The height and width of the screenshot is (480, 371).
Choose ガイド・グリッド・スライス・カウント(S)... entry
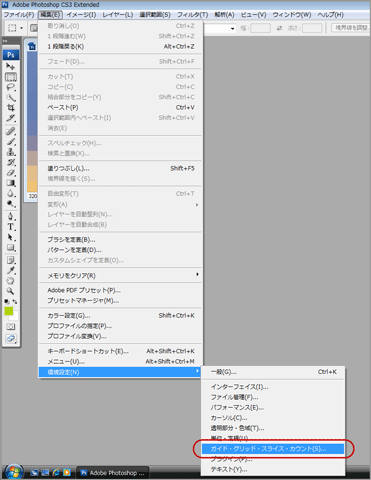tap(273, 449)
